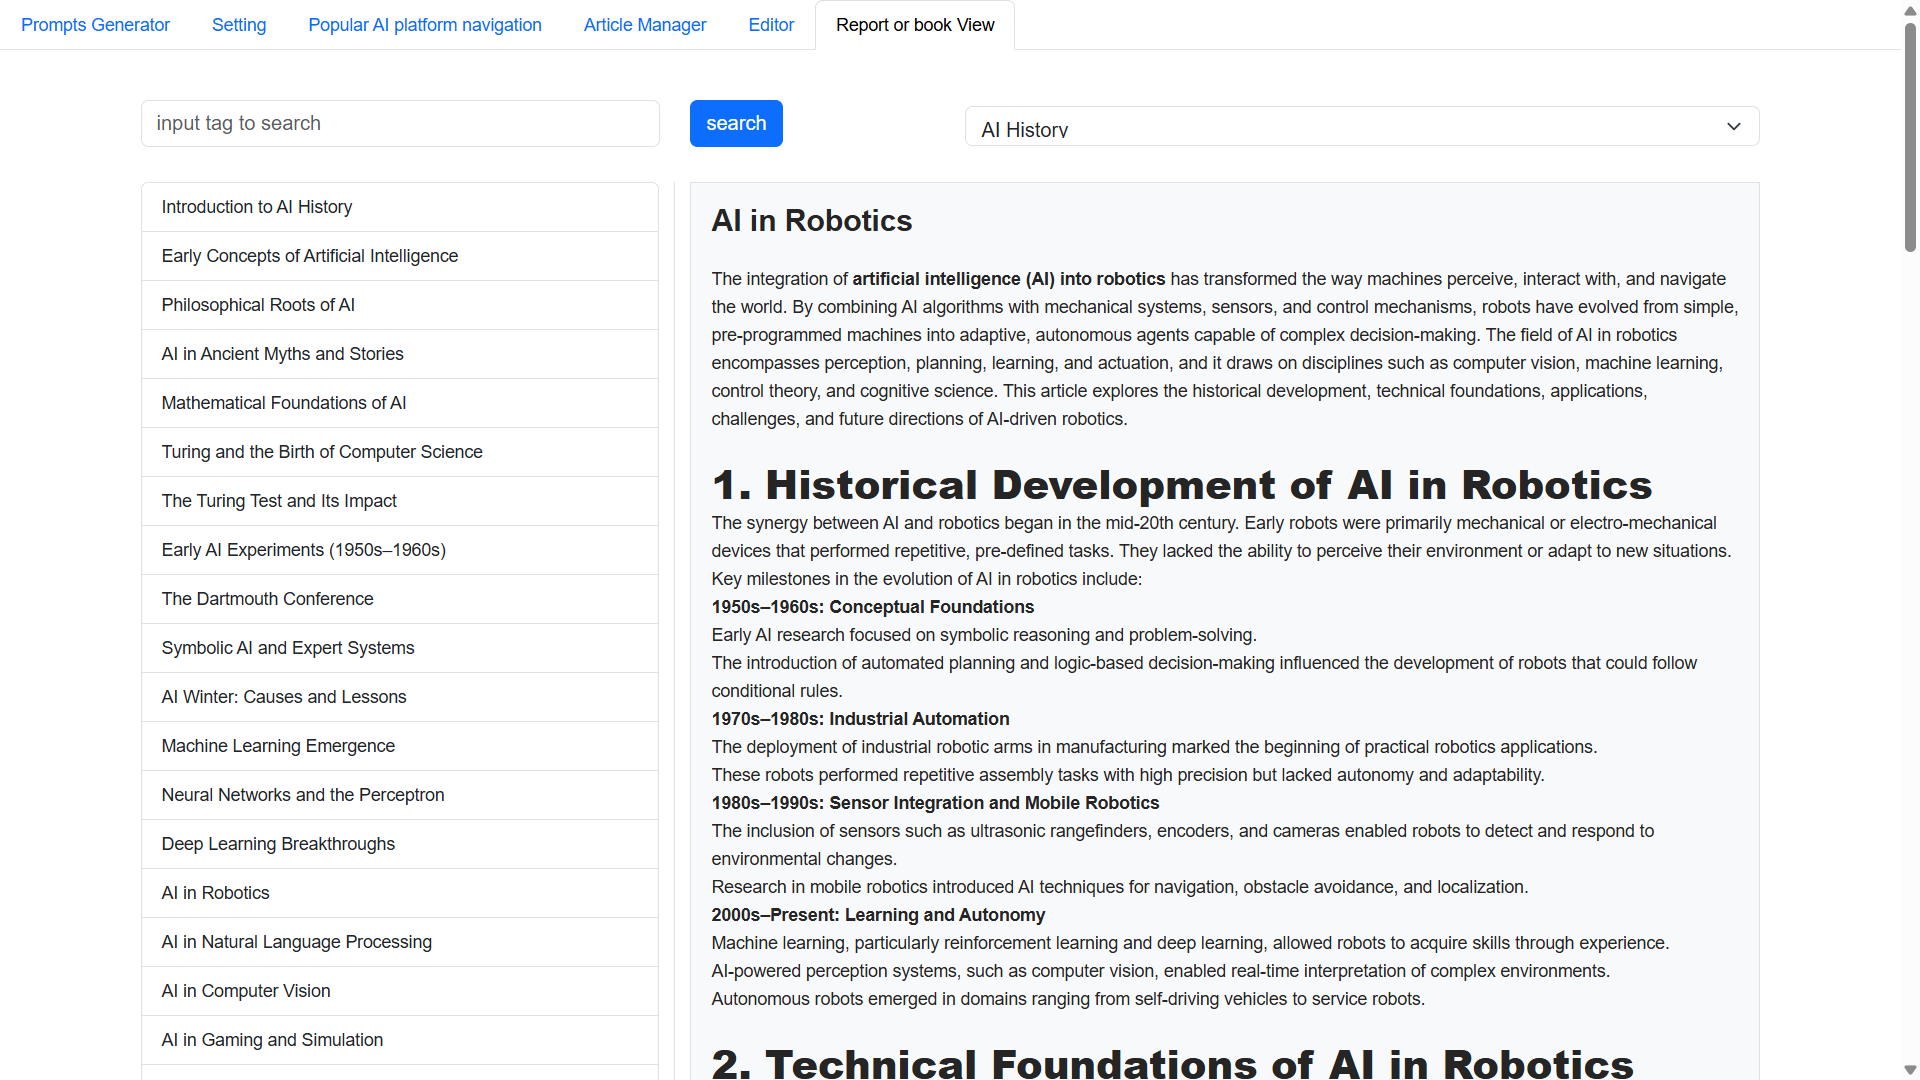1920x1080 pixels.
Task: Switch to the Prompts Generator tab
Action: coord(95,25)
